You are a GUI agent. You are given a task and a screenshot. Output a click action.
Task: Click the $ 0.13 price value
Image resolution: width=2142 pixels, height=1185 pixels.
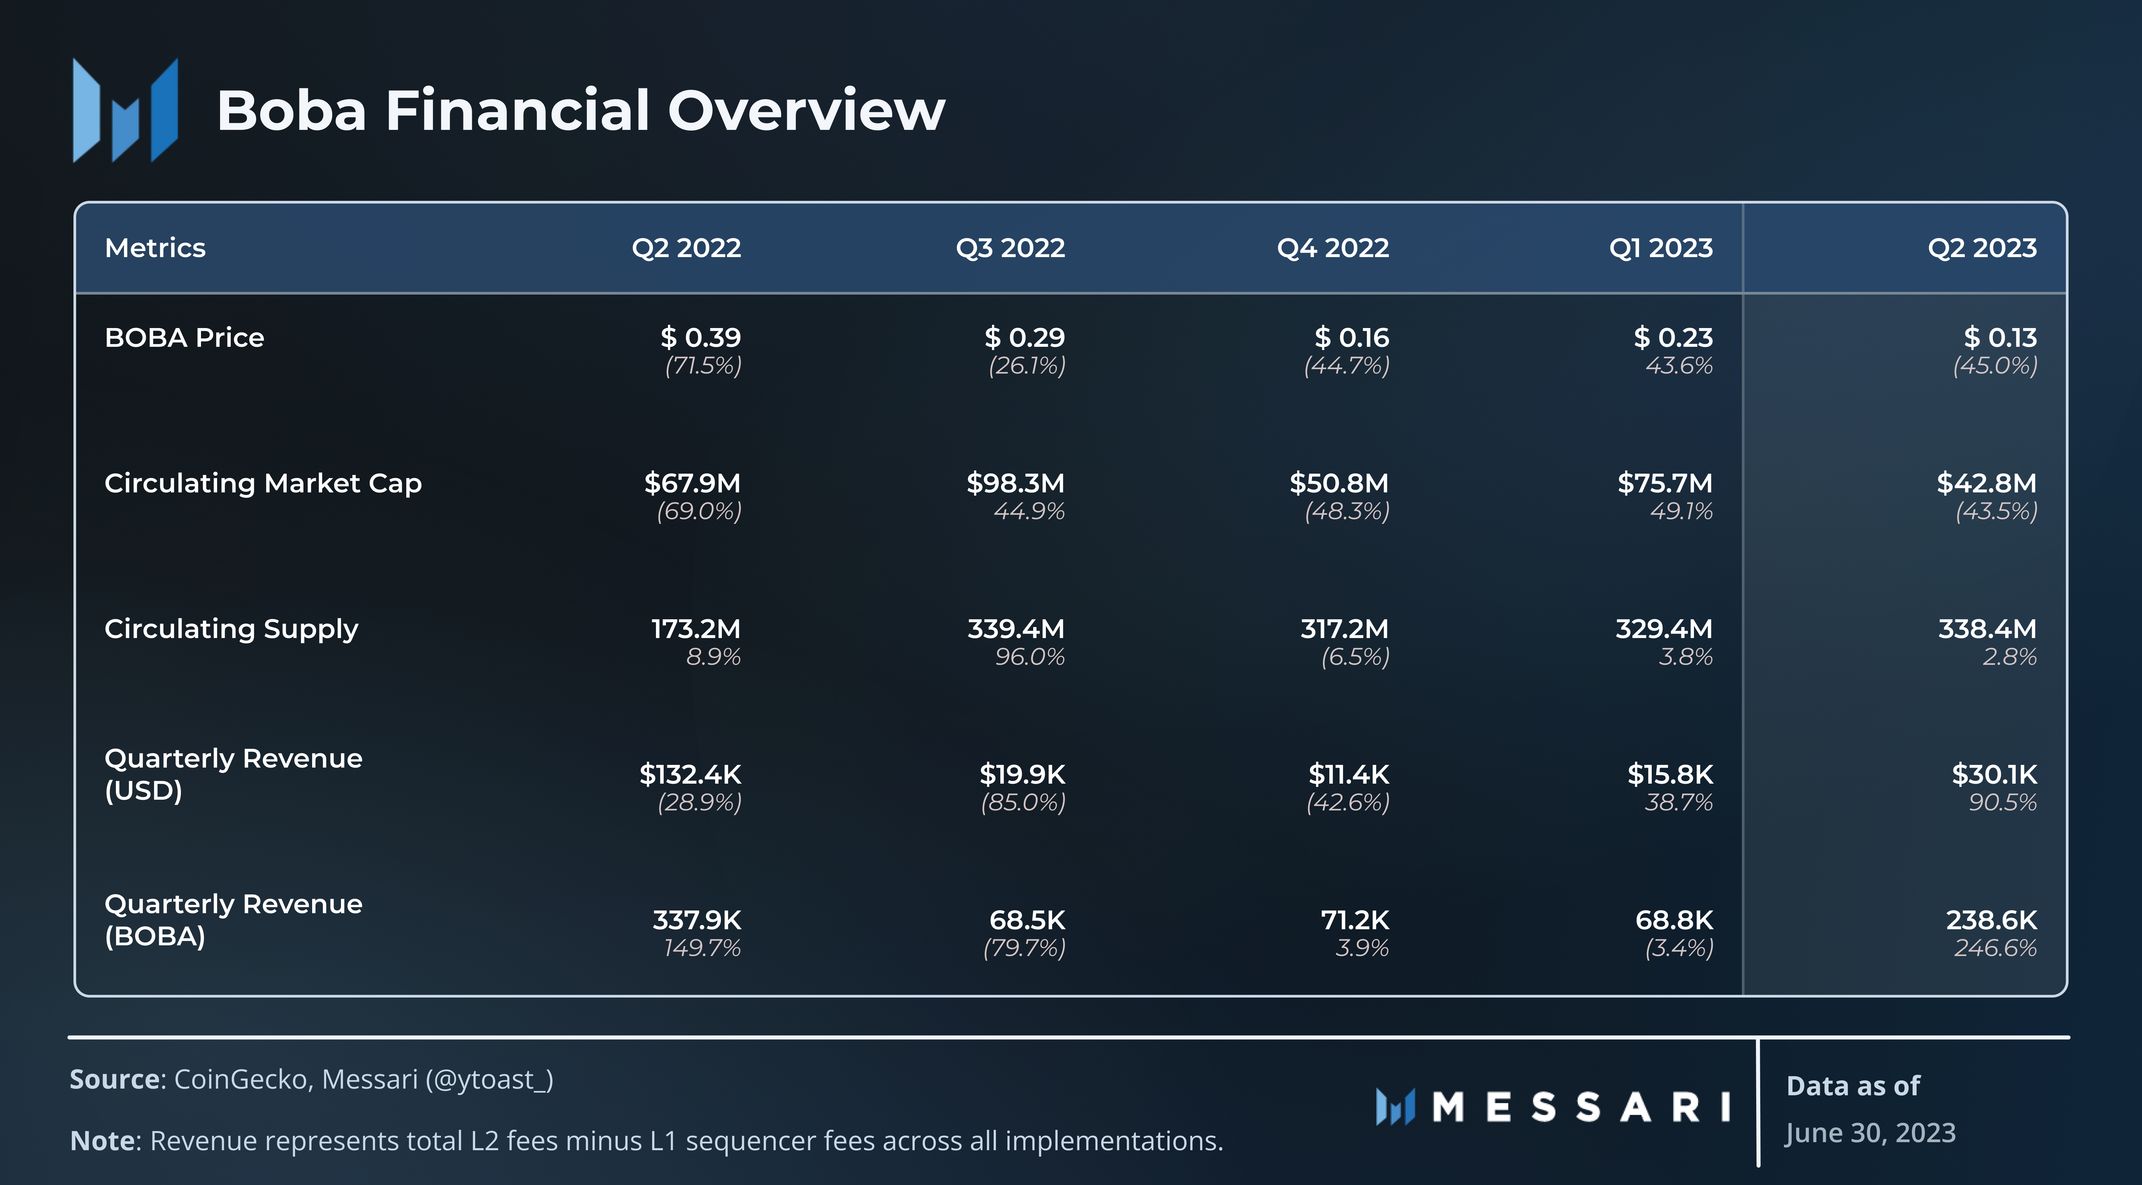2000,338
